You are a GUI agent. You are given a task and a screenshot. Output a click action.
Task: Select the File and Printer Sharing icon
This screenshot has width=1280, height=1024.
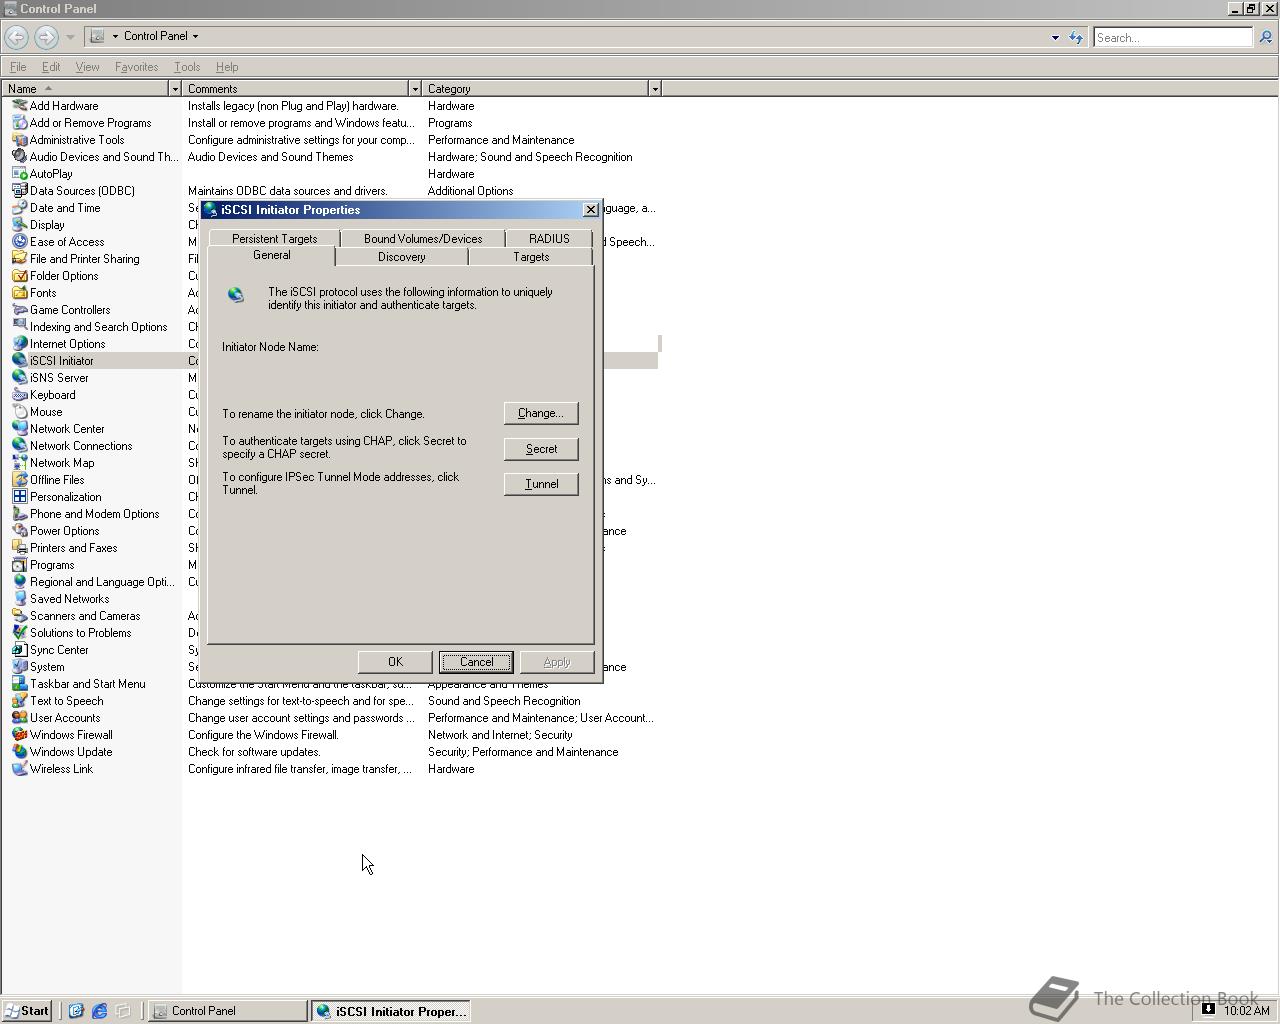(x=19, y=259)
